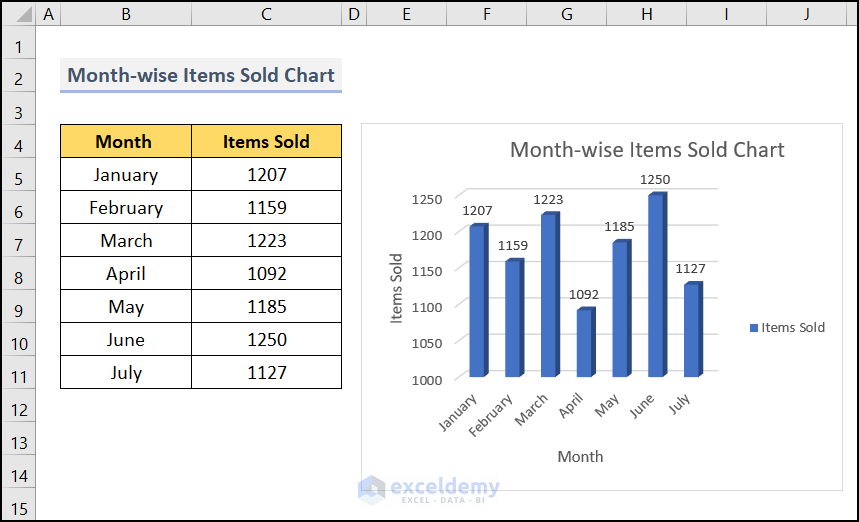Click the Exceldemy logo icon
Viewport: 859px width, 522px height.
372,489
